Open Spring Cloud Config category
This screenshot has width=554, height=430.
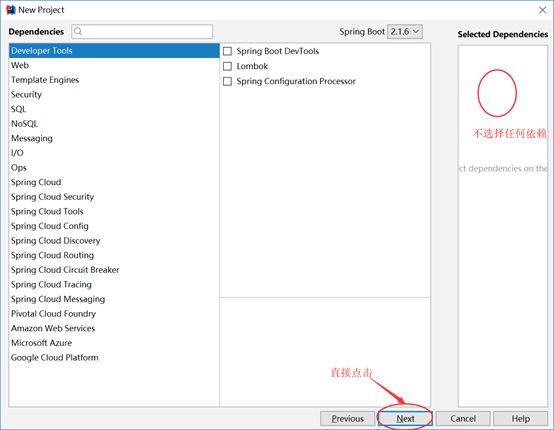(114, 226)
